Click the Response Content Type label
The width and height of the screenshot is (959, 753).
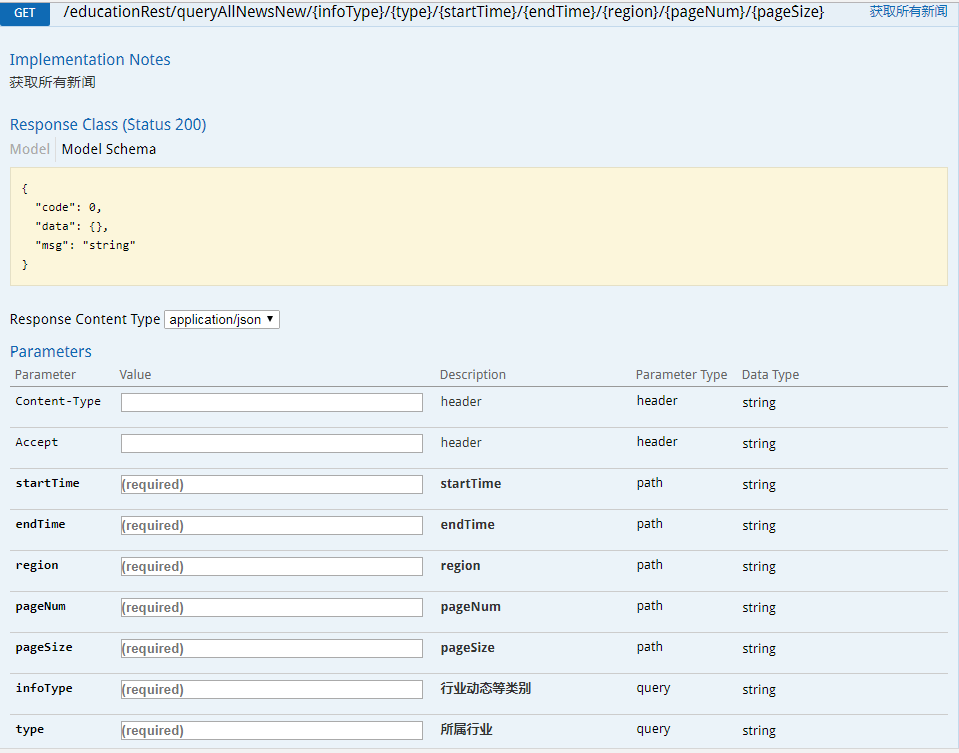pyautogui.click(x=85, y=319)
